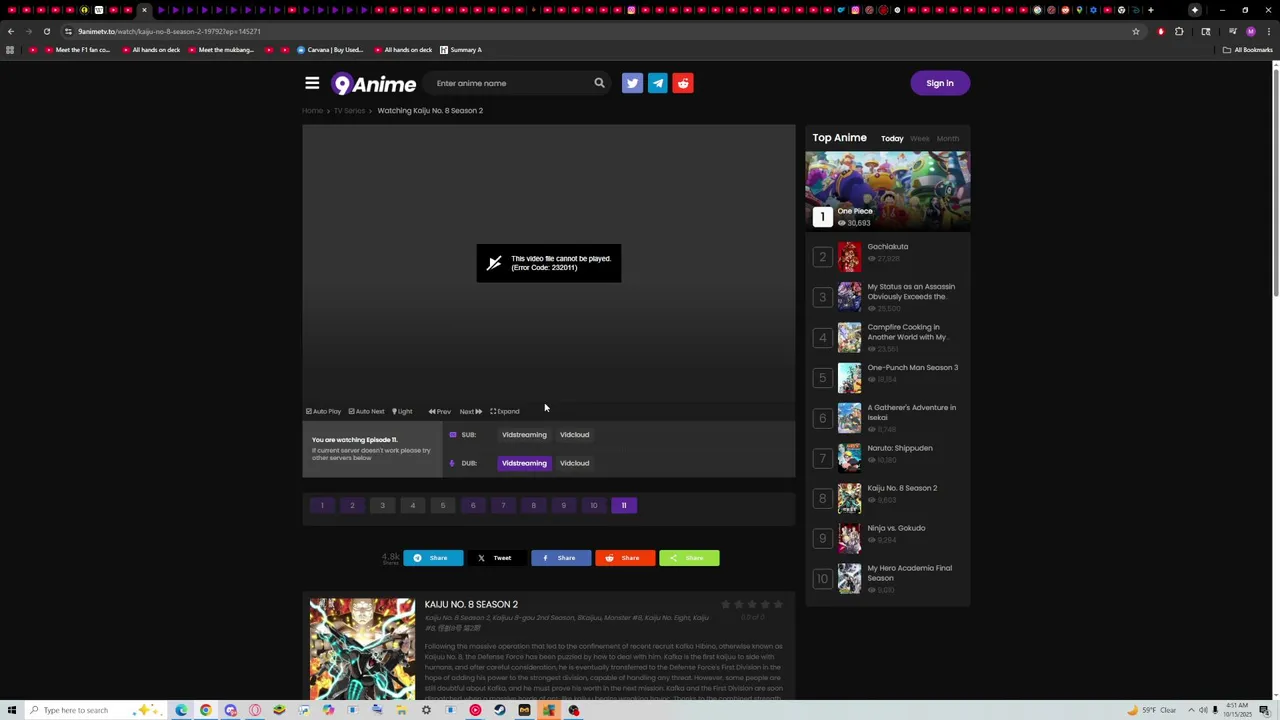1280x720 pixels.
Task: Open episode 4
Action: coord(412,505)
